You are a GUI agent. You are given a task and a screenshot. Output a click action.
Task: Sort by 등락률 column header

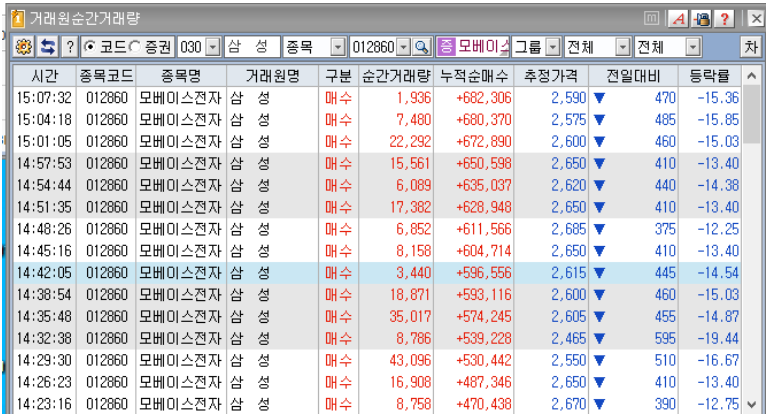pos(710,75)
